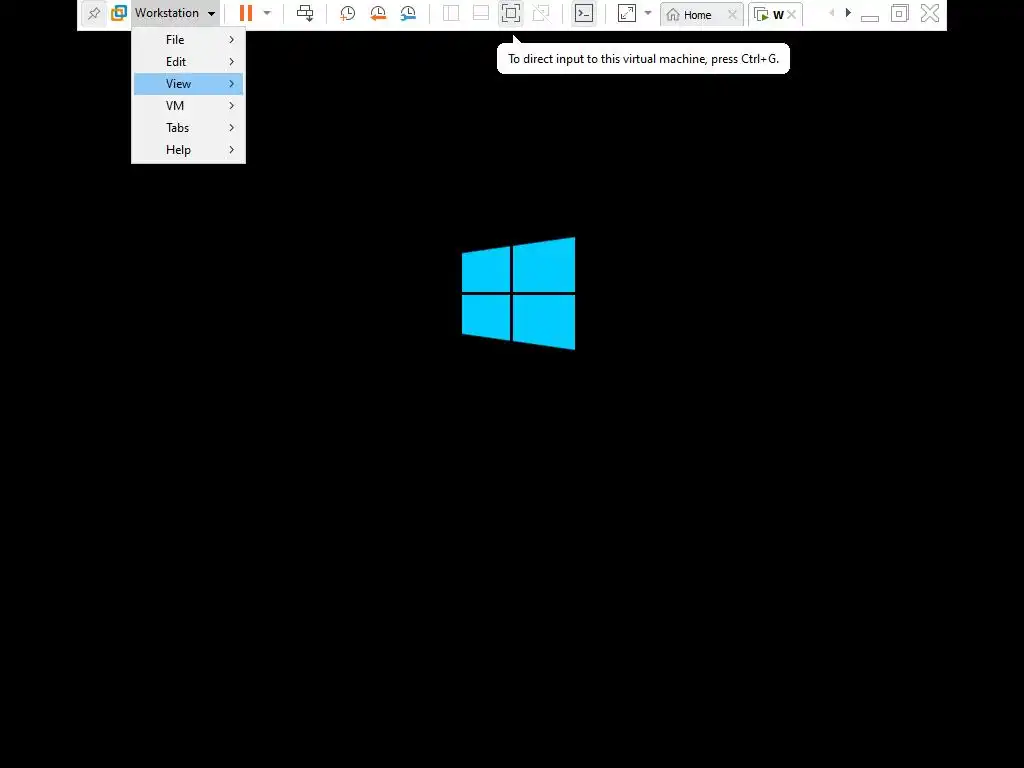
Task: Show or hide the thumbnail bar
Action: click(x=481, y=13)
